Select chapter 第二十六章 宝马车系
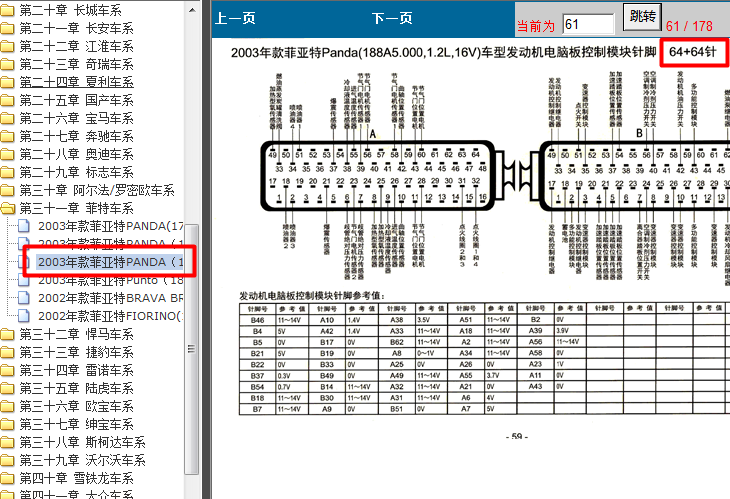 point(76,118)
